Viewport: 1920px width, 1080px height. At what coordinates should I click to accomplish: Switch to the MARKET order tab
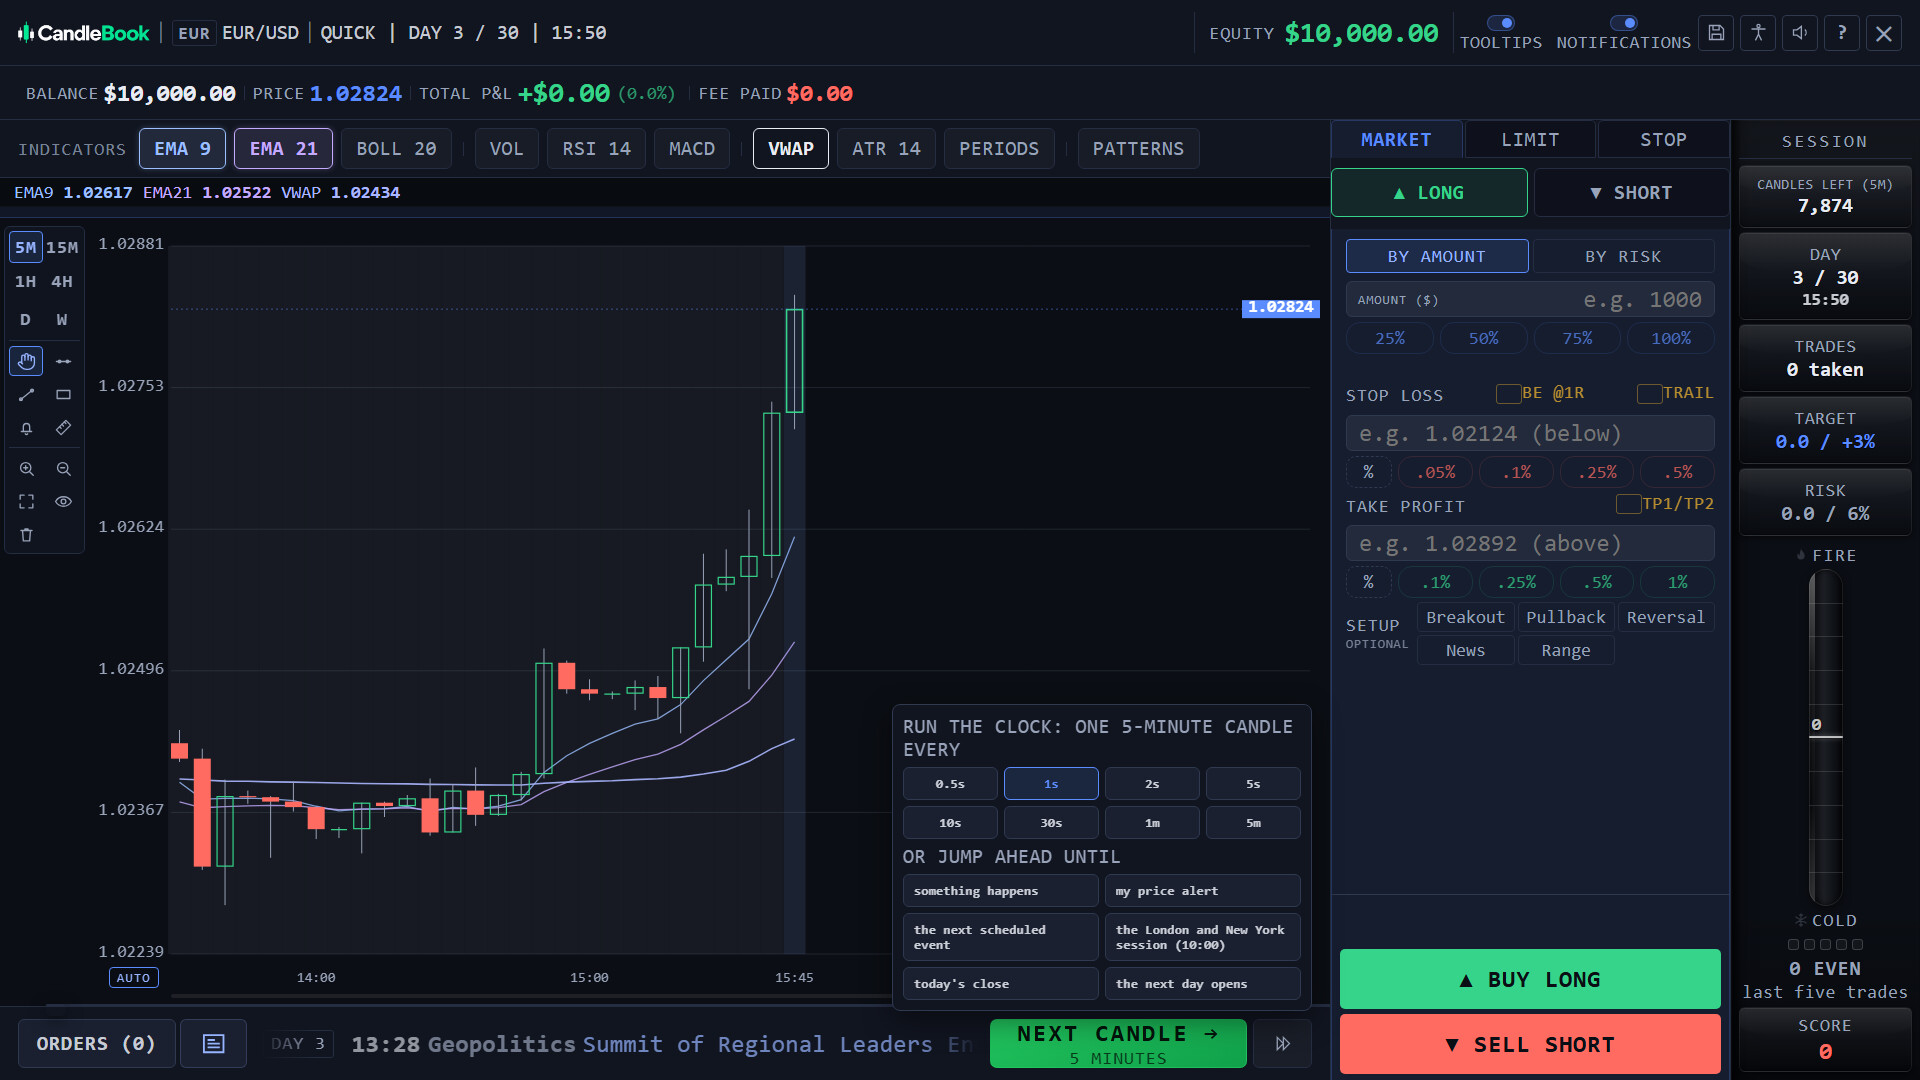(x=1396, y=140)
